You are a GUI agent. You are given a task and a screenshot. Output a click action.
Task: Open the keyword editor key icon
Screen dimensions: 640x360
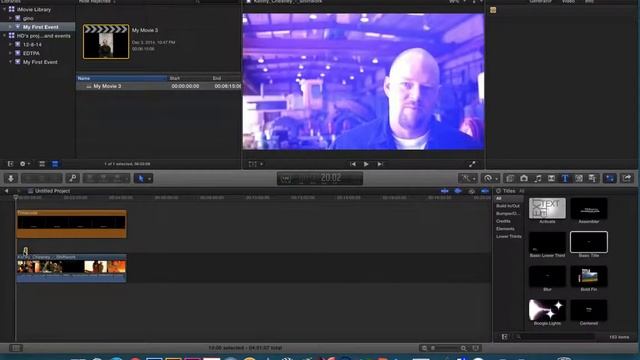pos(73,178)
